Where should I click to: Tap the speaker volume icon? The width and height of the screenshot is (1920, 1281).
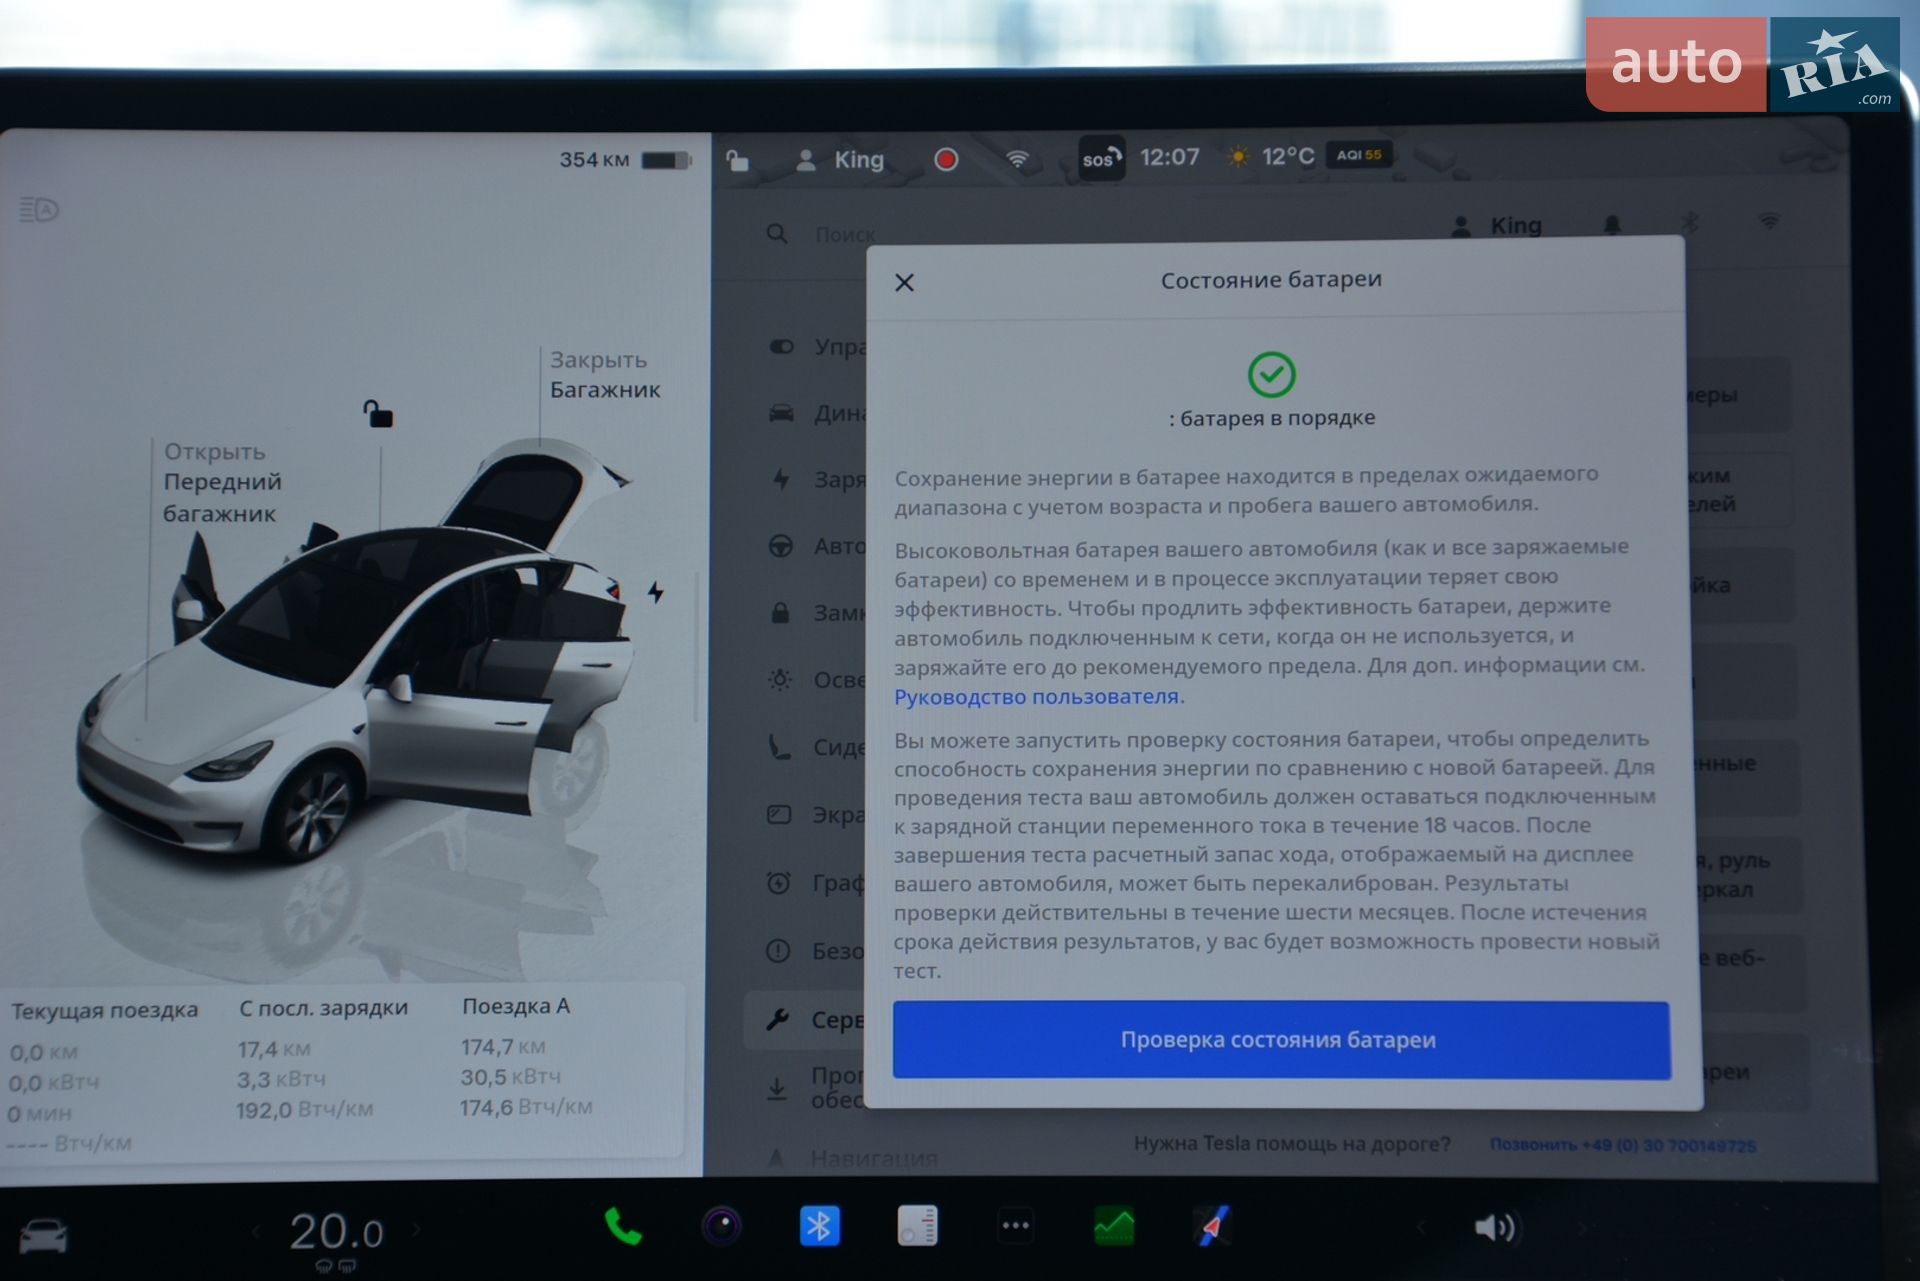pyautogui.click(x=1494, y=1228)
